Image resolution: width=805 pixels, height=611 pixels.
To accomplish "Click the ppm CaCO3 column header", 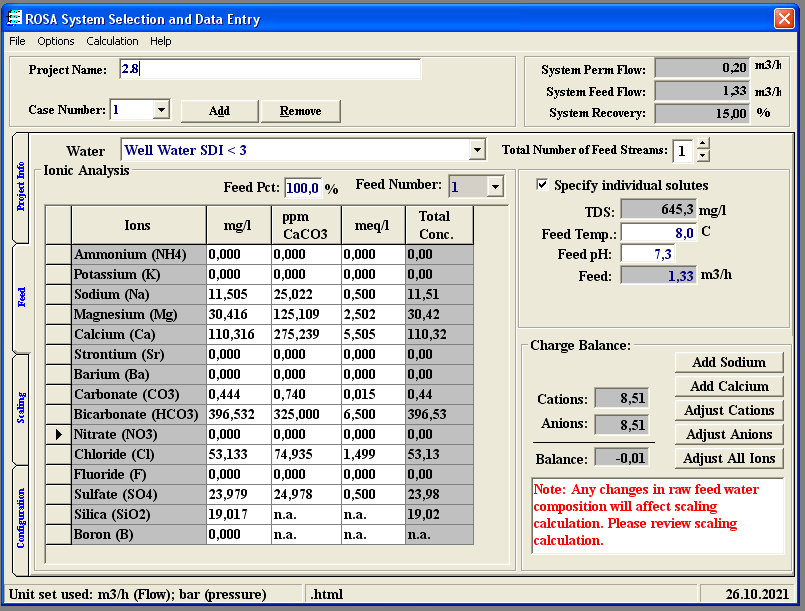I will pyautogui.click(x=306, y=225).
